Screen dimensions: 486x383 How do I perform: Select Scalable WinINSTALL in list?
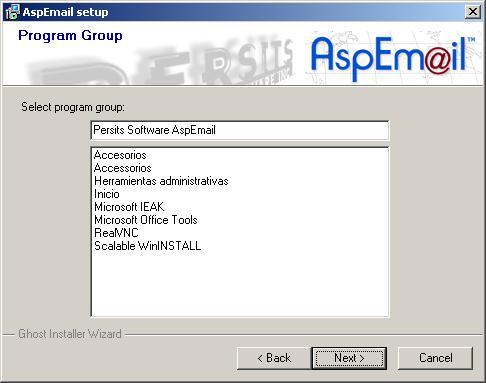[x=148, y=246]
